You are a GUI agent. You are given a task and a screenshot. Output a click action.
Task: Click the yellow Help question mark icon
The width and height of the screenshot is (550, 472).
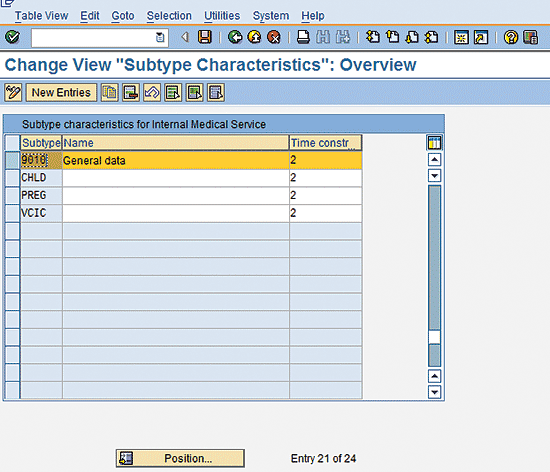coord(511,37)
